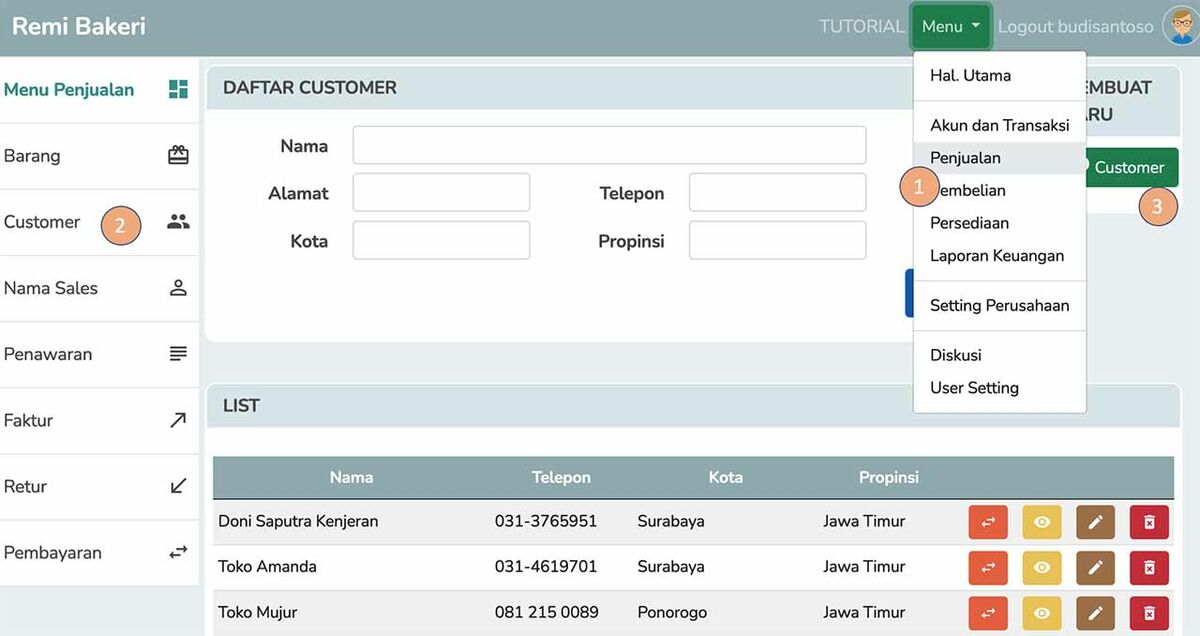This screenshot has width=1200, height=636.
Task: Edit Toko Amanda with pencil icon
Action: point(1095,567)
